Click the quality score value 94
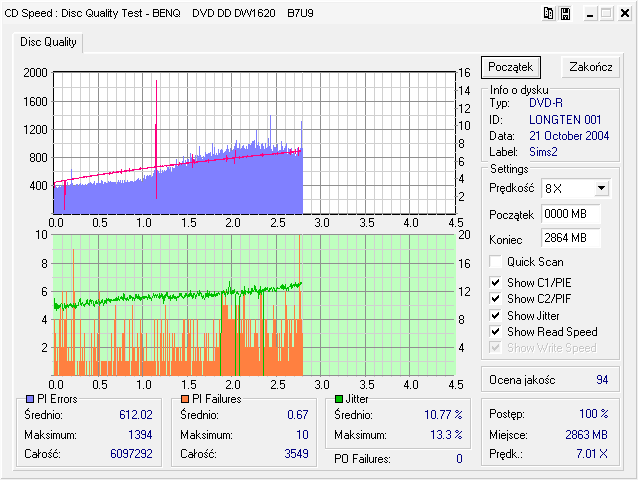 pyautogui.click(x=602, y=380)
